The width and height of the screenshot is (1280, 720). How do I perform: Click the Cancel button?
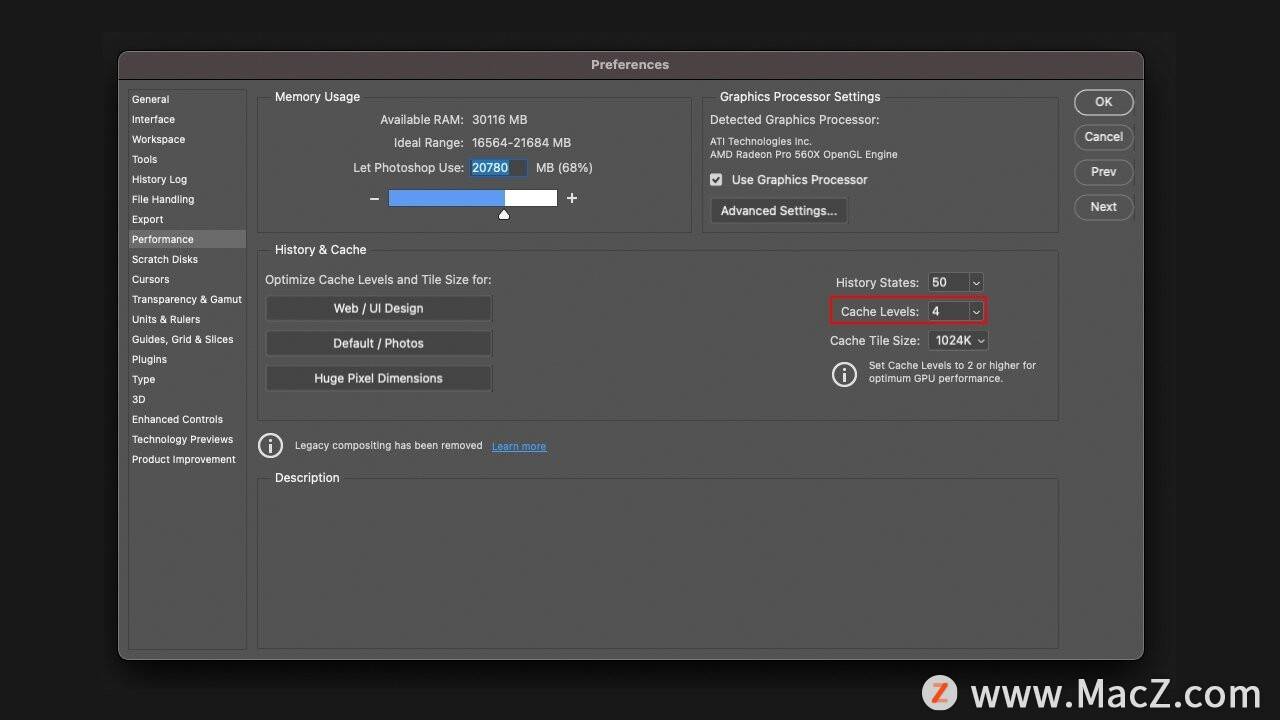[1103, 137]
